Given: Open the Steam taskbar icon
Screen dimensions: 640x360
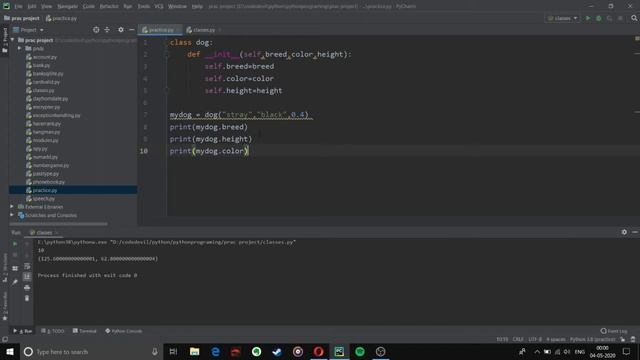Looking at the screenshot, I should (x=277, y=351).
